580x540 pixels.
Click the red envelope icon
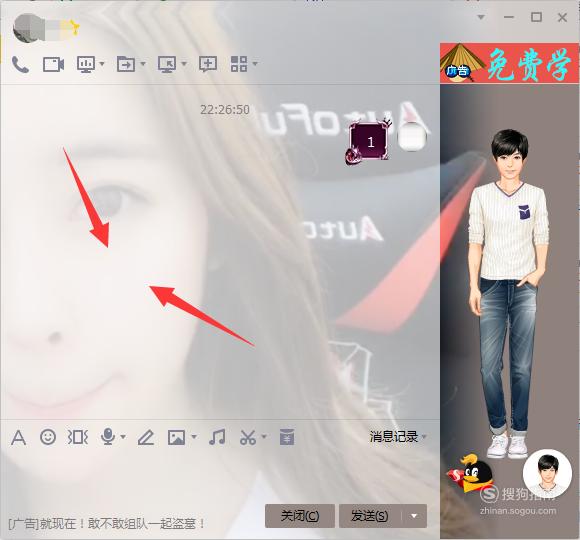[287, 437]
